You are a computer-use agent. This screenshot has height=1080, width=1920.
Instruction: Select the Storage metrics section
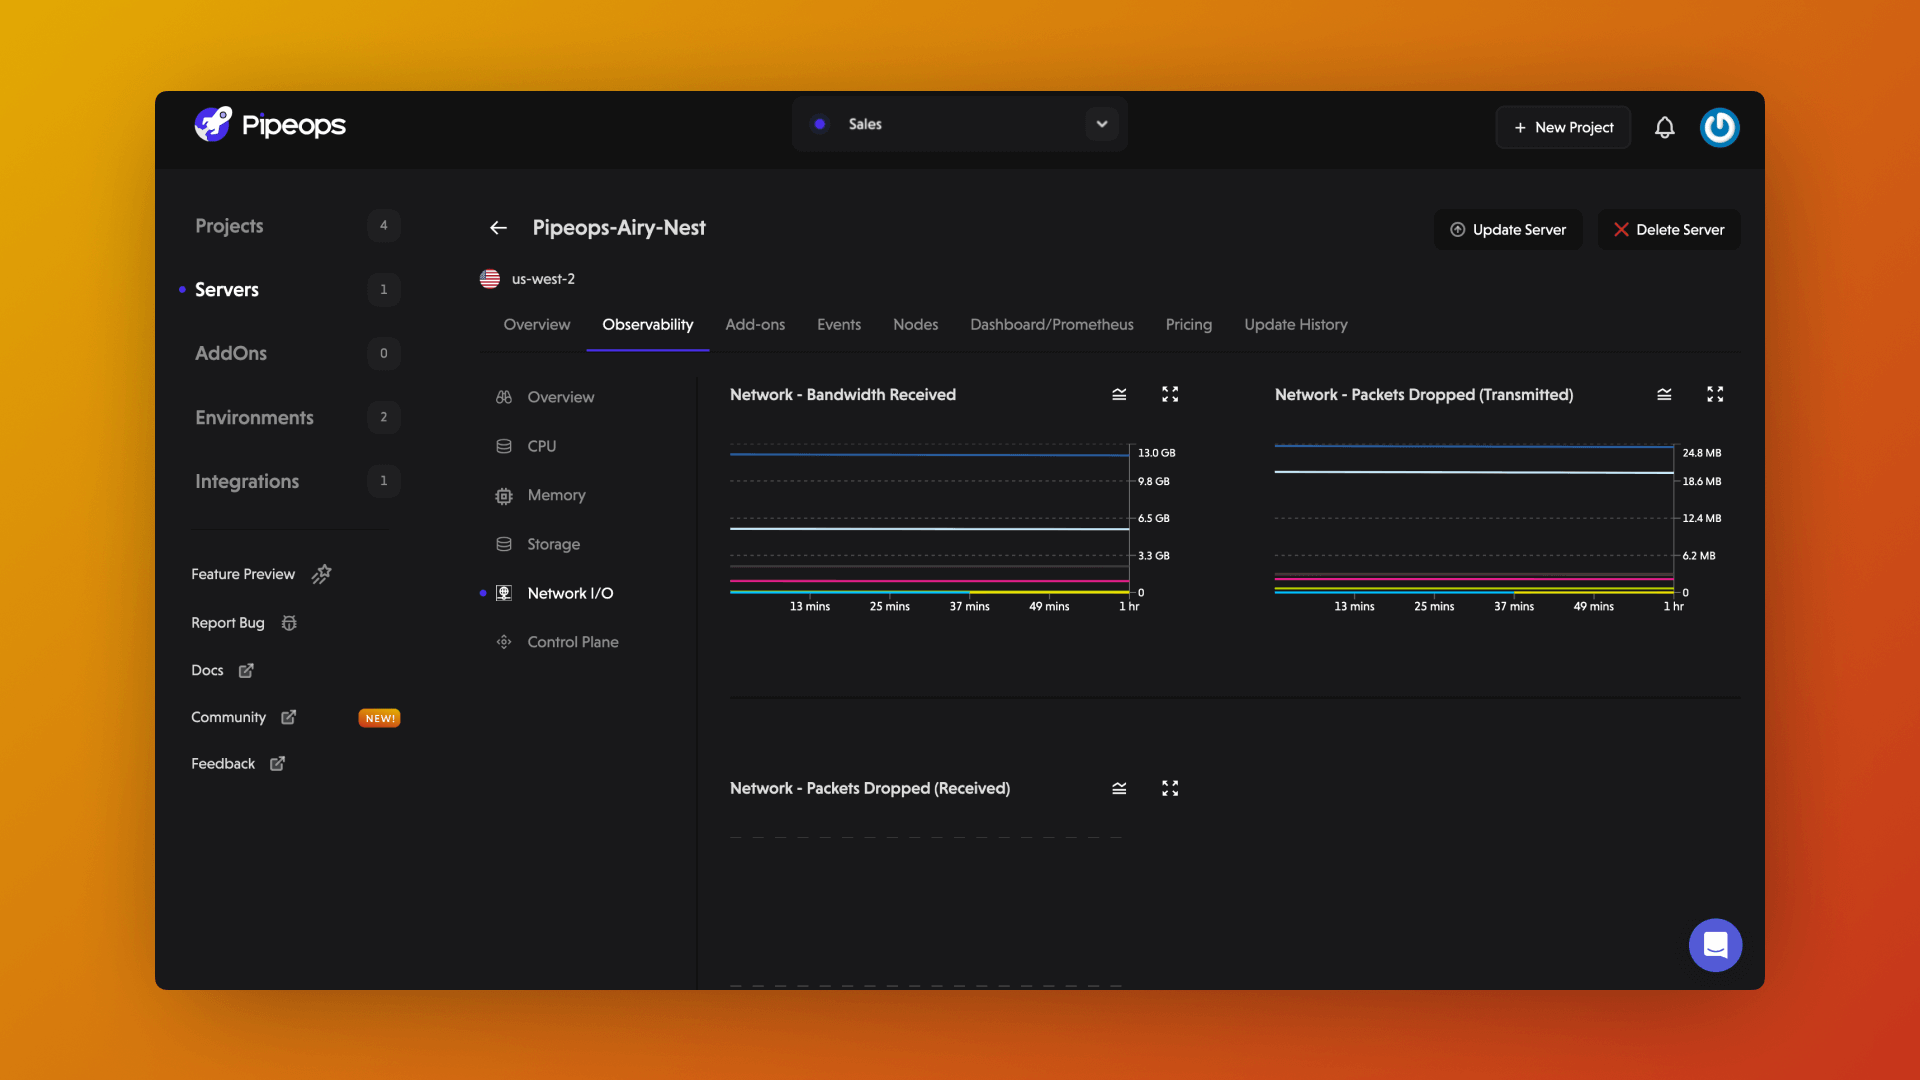click(x=554, y=544)
